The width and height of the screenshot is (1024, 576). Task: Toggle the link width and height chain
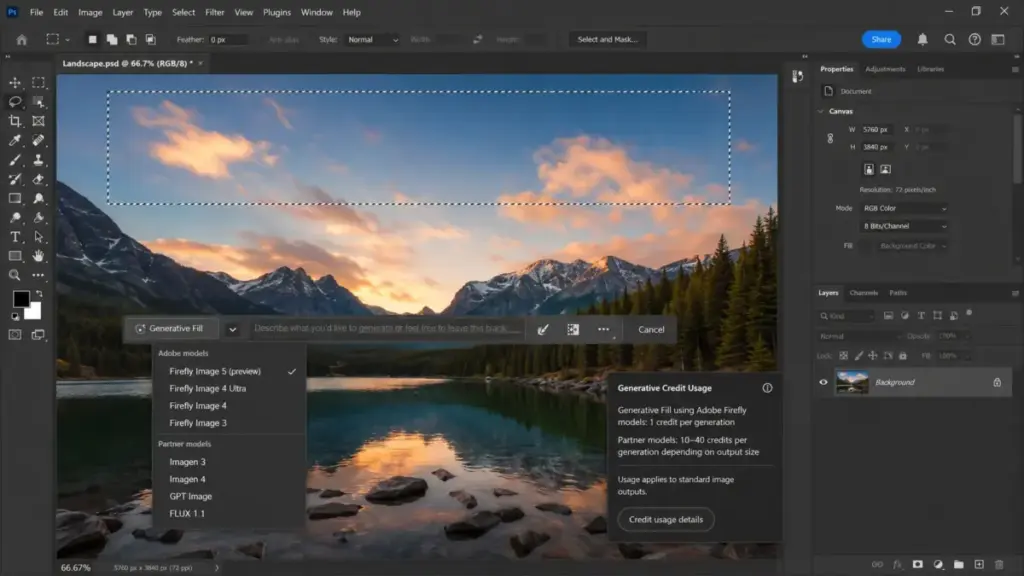[x=830, y=138]
